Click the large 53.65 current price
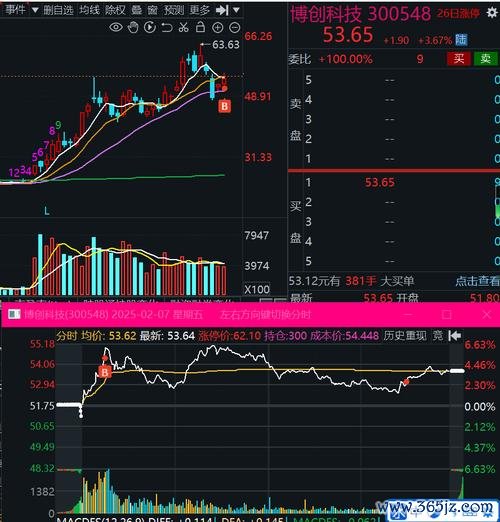The height and width of the screenshot is (522, 500). 348,35
